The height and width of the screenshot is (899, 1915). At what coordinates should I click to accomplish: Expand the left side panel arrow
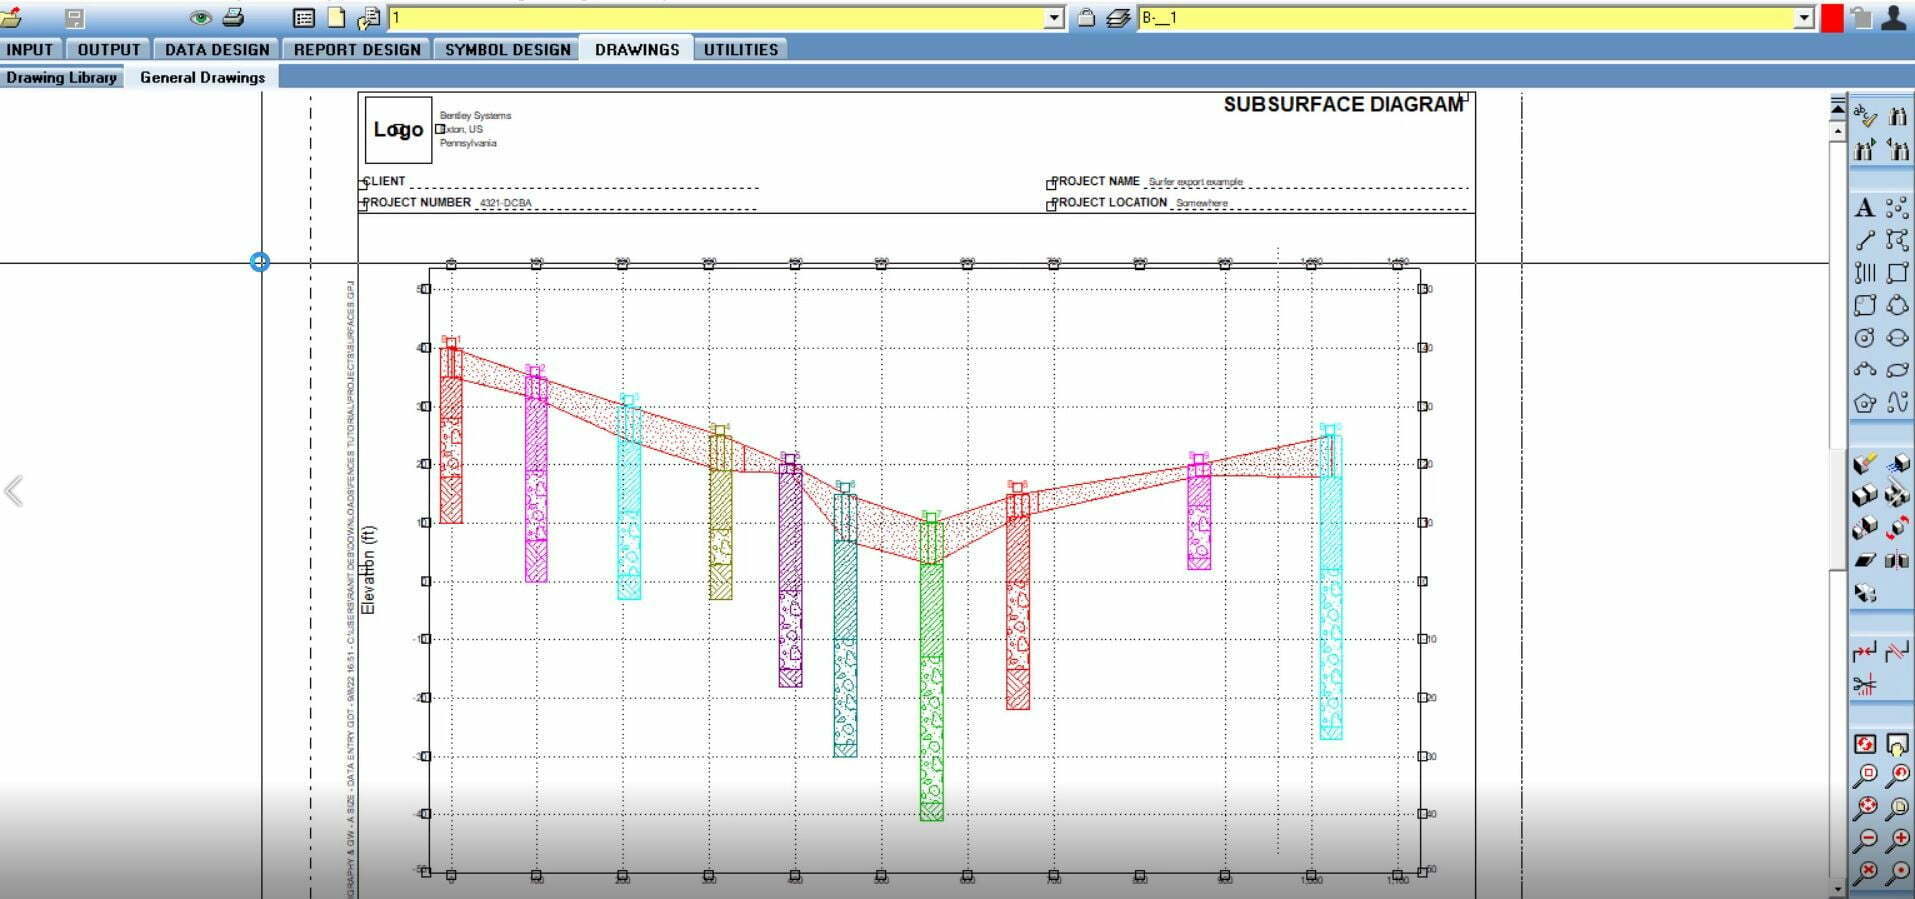(14, 491)
